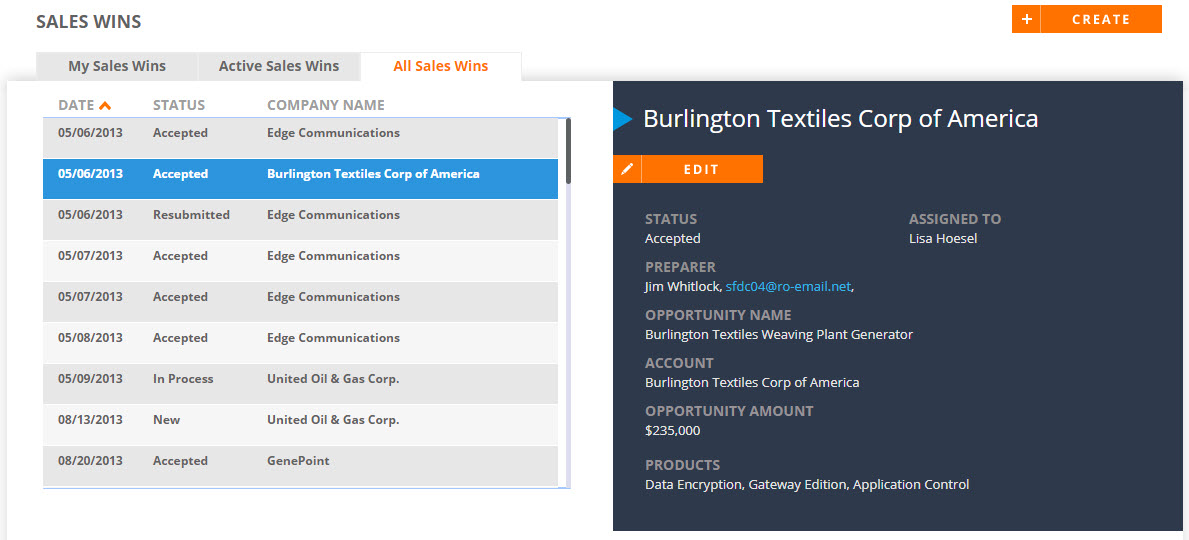Click the Burlington Textiles Corp of America title heading
This screenshot has width=1189, height=540.
(x=840, y=119)
